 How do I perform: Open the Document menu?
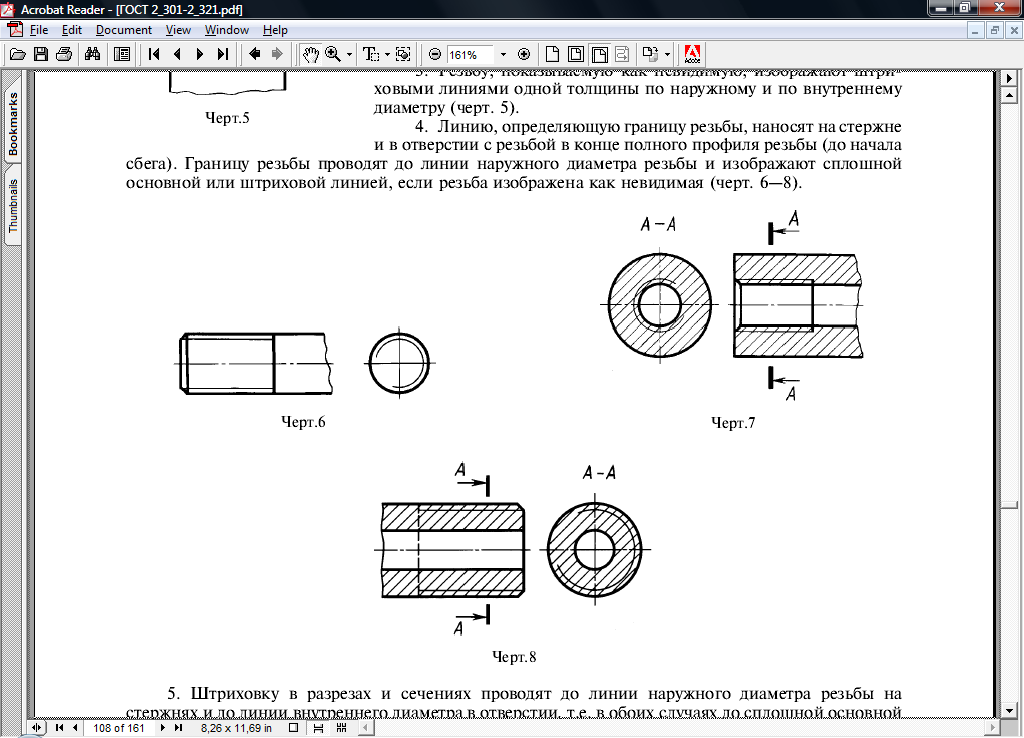[x=124, y=30]
